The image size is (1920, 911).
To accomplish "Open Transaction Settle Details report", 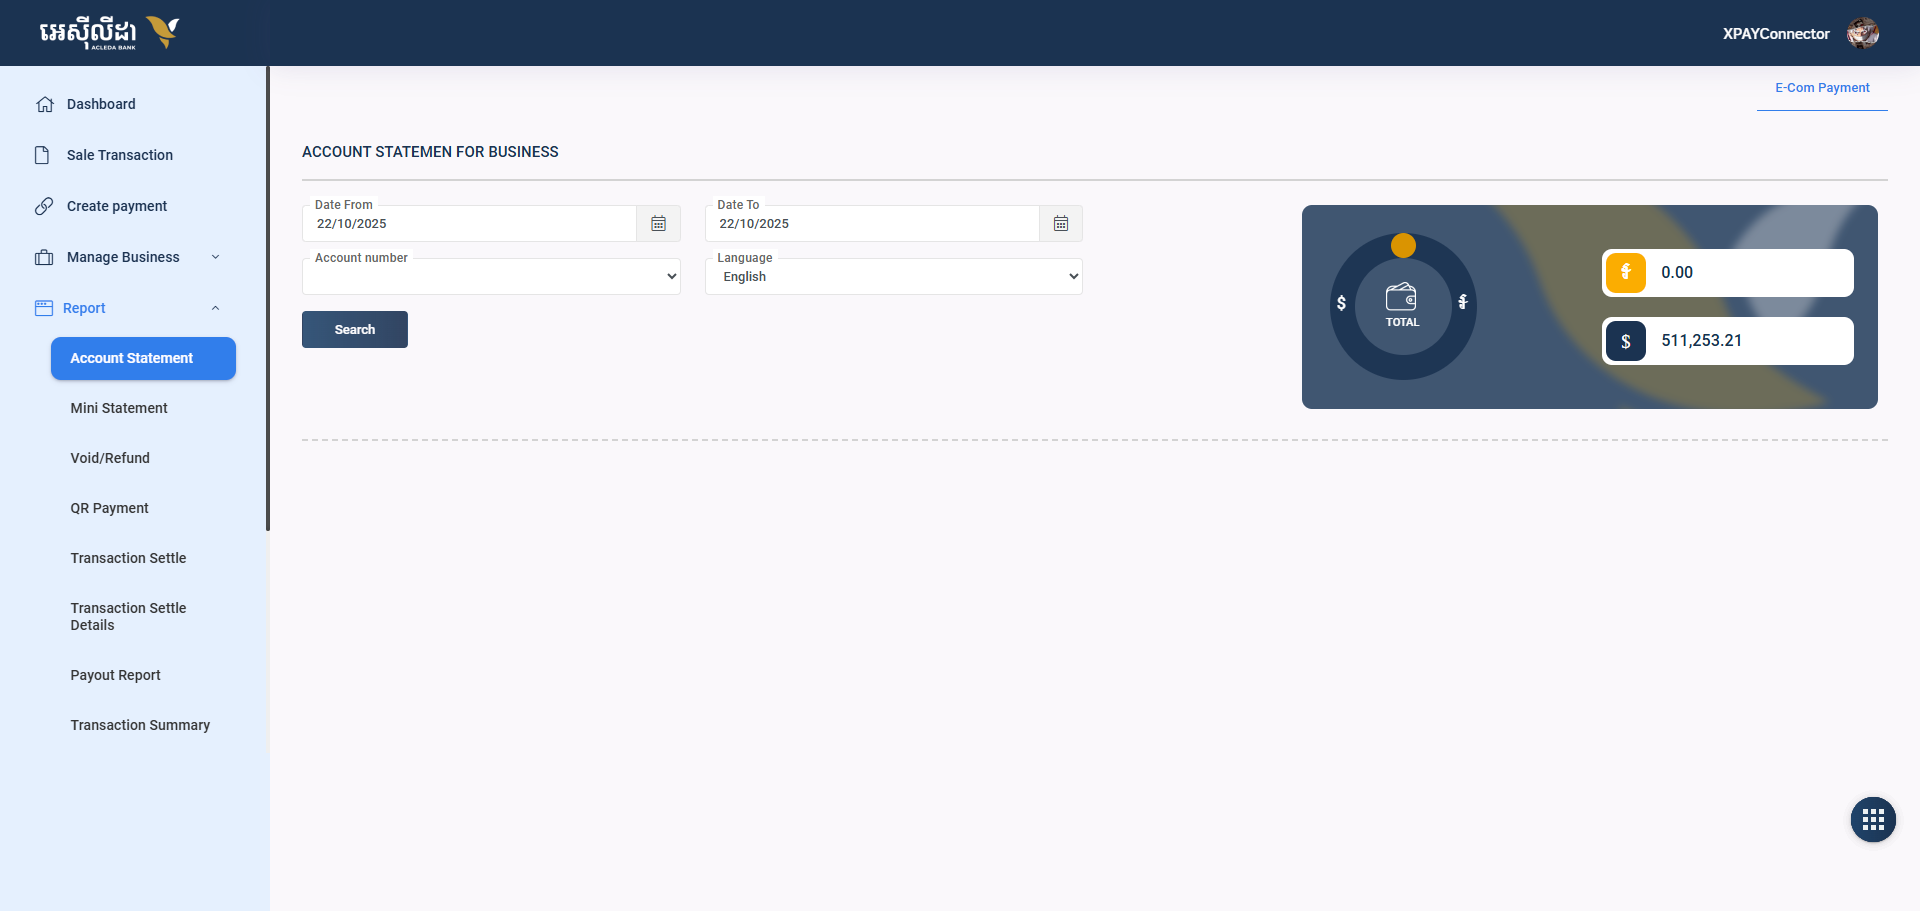I will pyautogui.click(x=128, y=616).
